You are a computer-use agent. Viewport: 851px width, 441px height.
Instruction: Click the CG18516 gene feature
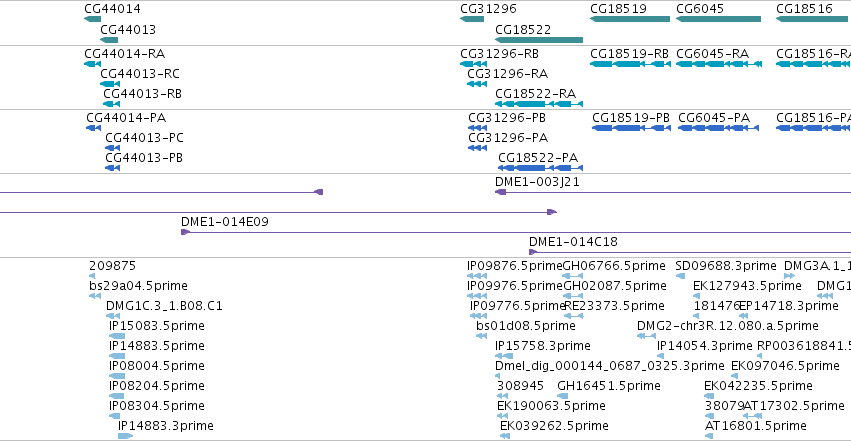[x=813, y=19]
